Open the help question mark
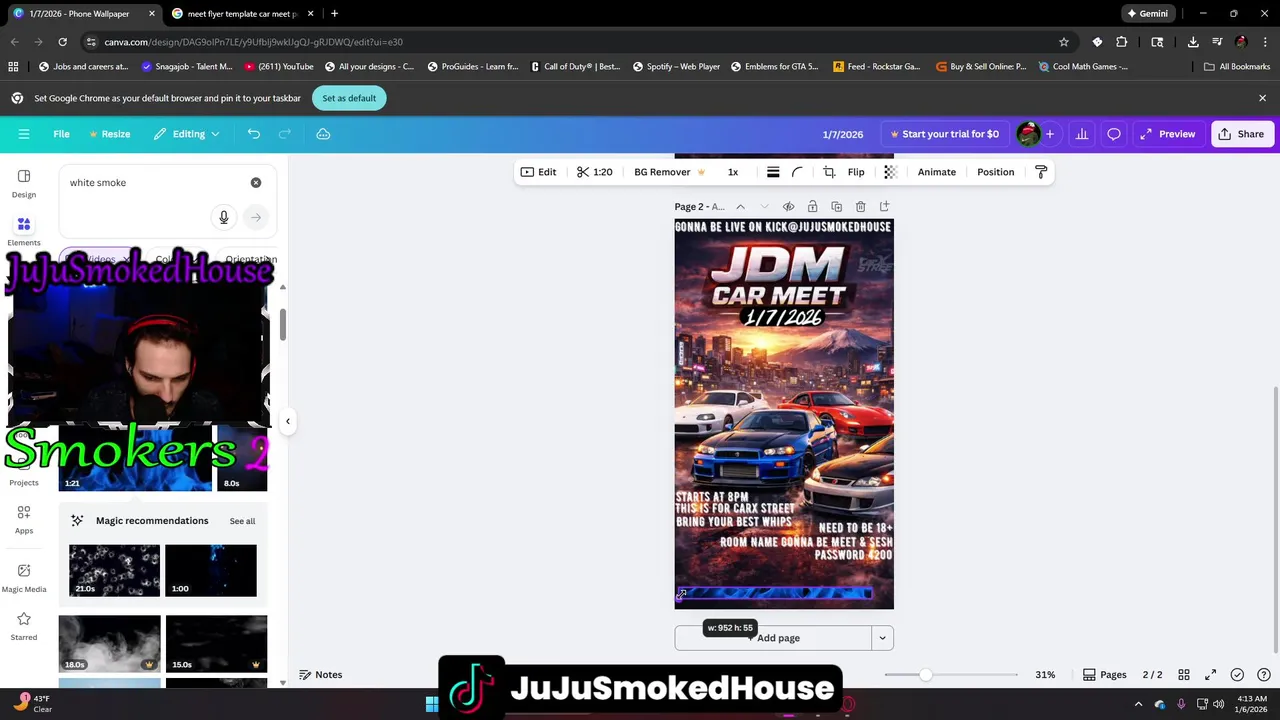1280x720 pixels. coord(1264,675)
